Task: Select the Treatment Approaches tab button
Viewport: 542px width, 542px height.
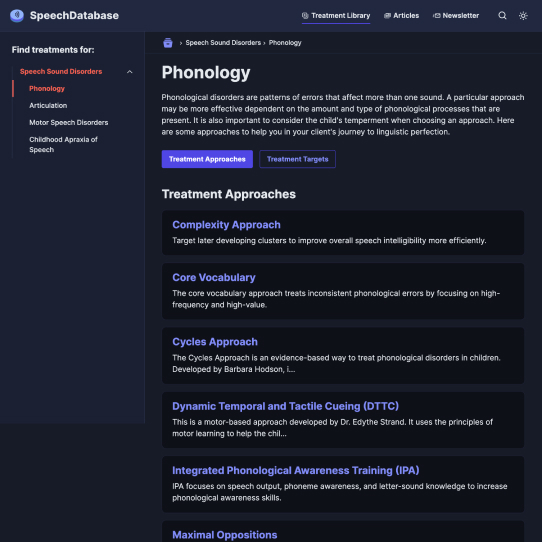Action: (x=207, y=159)
